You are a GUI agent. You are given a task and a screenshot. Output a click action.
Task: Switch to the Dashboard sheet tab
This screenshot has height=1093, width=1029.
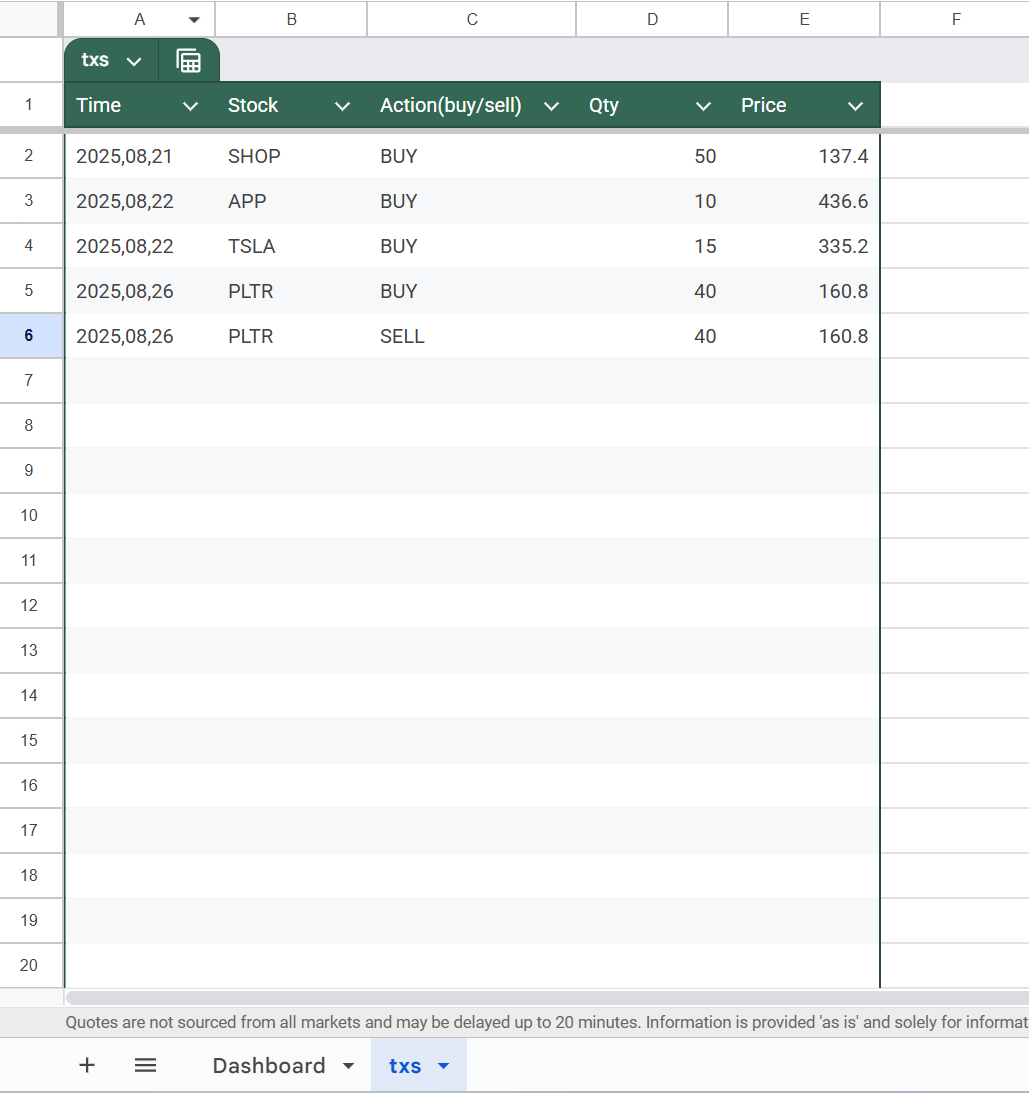click(268, 1065)
